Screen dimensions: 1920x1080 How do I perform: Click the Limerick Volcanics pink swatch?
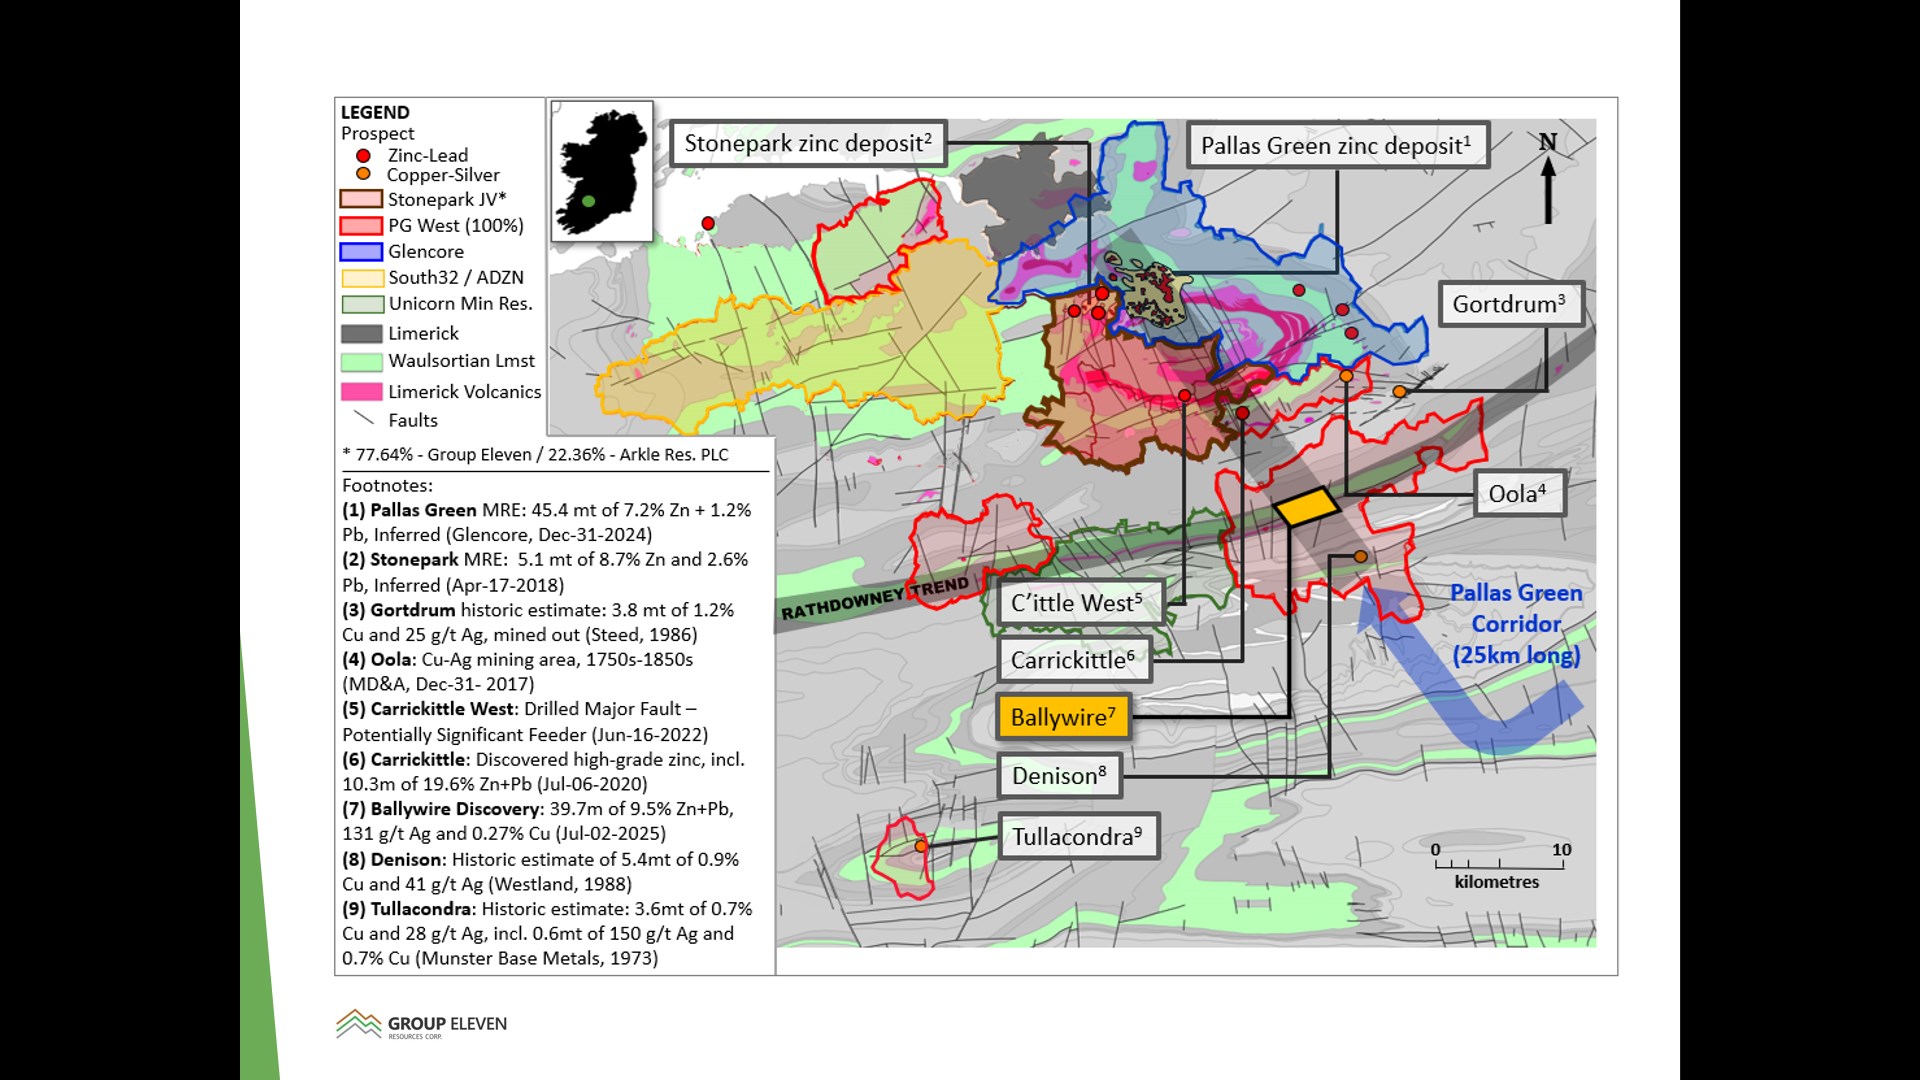361,392
